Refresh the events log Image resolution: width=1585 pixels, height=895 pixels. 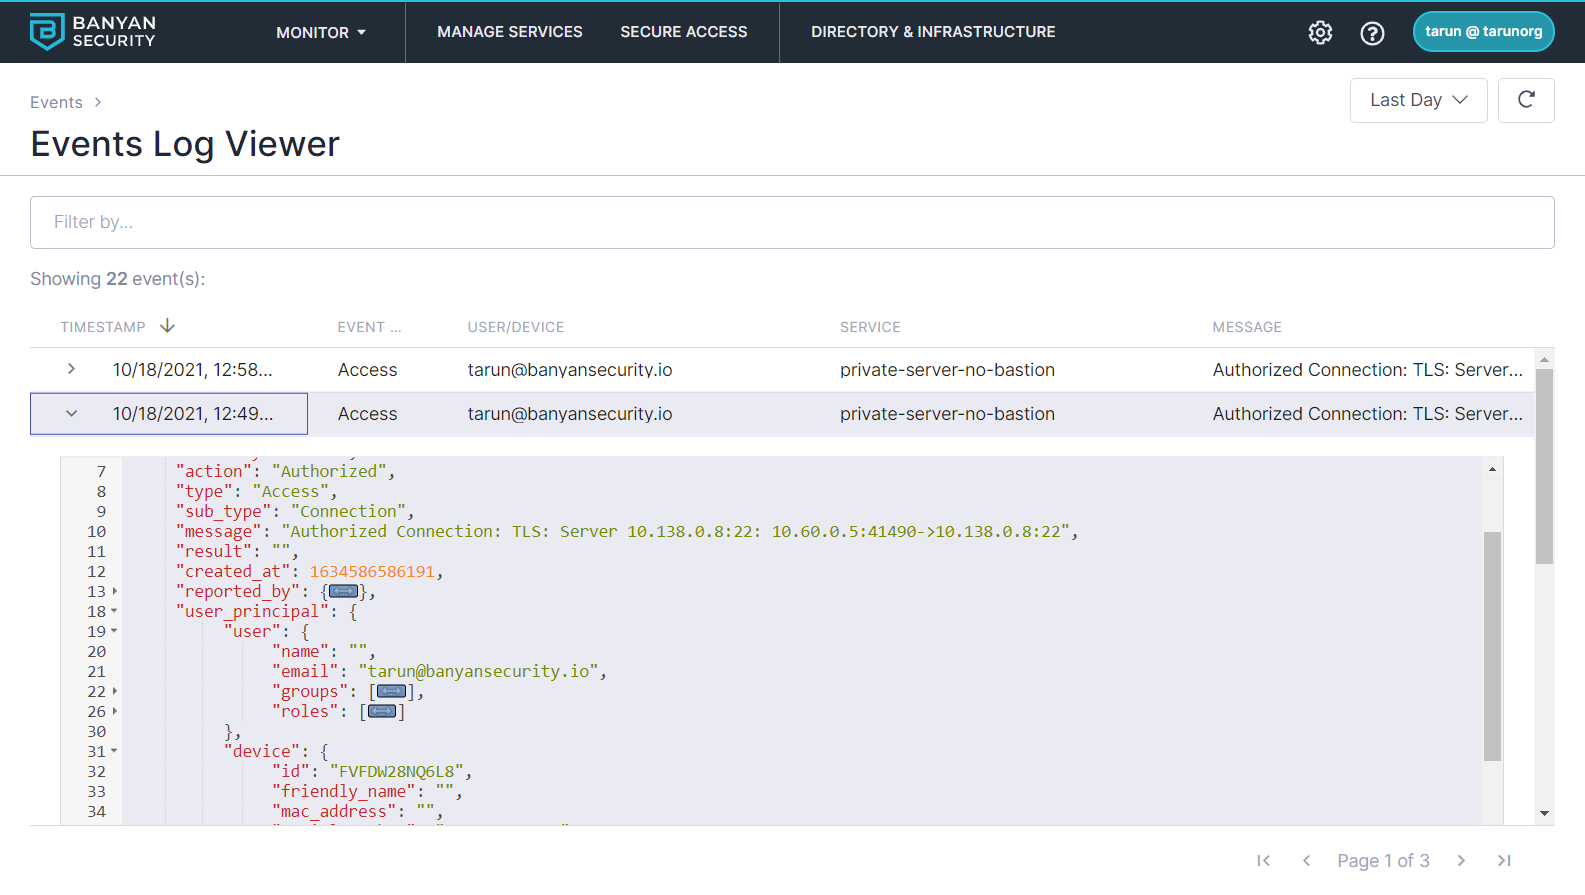pos(1525,100)
